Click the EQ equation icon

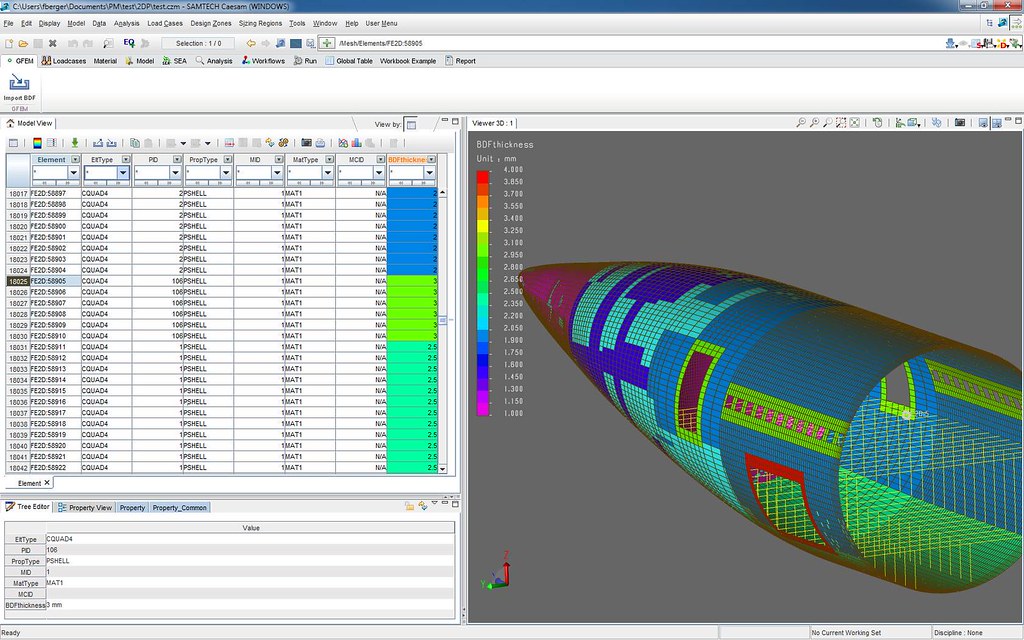point(129,42)
